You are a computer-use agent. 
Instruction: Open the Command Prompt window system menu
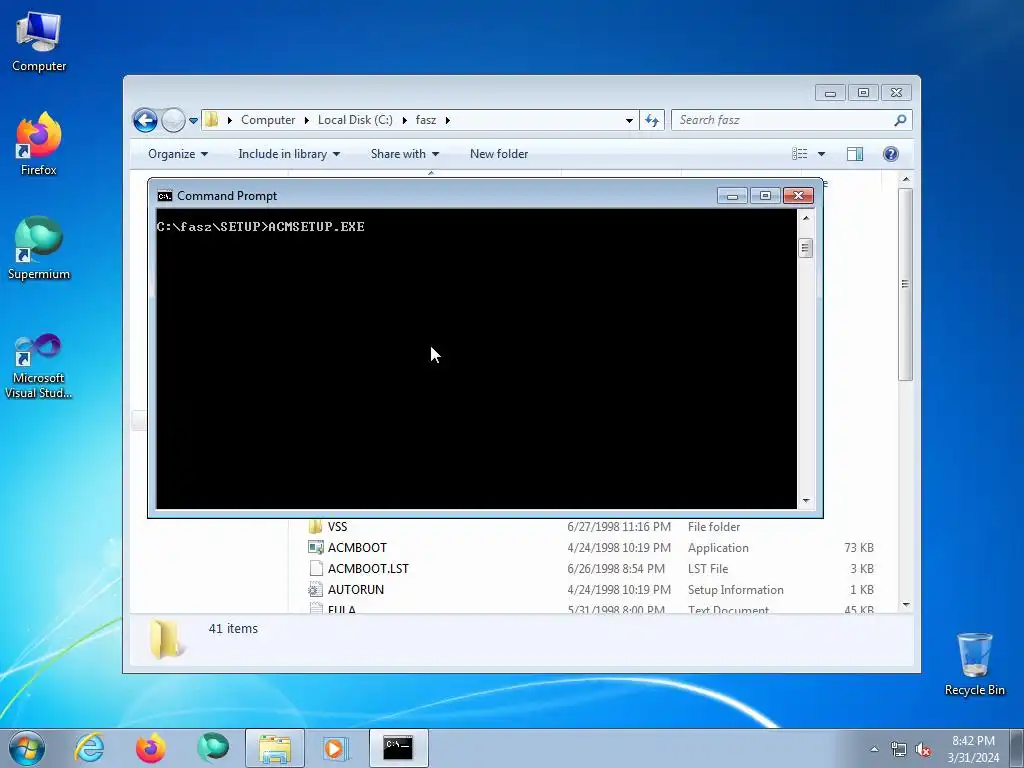click(x=165, y=196)
